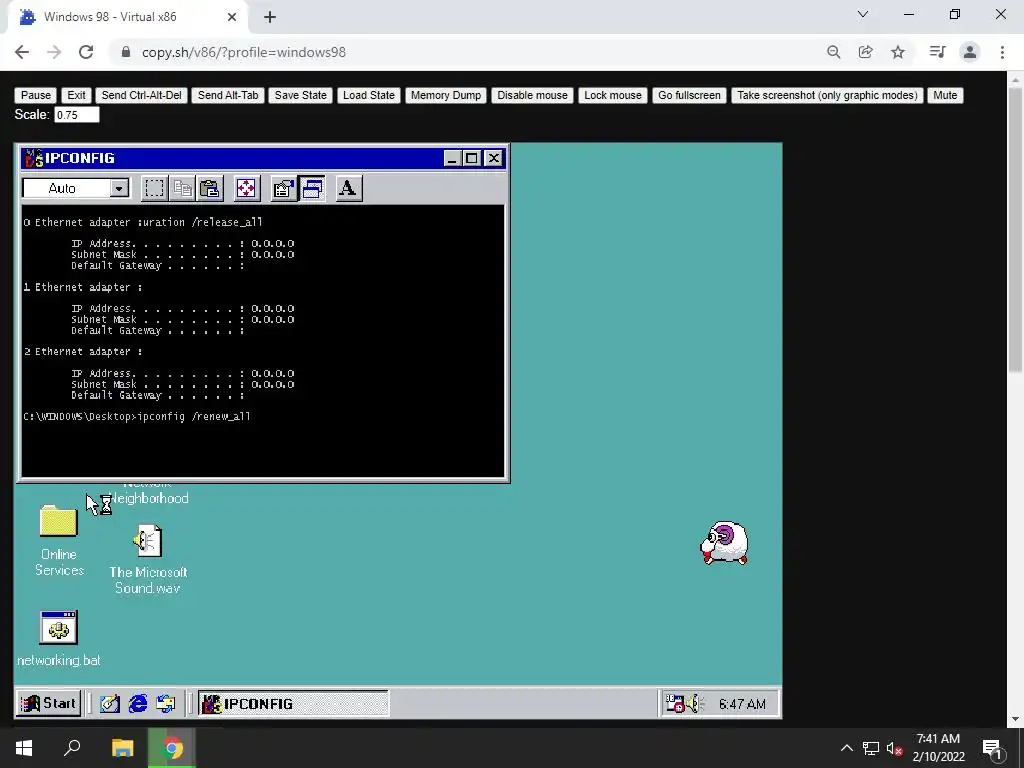Close the Windows 98 - Virtual x86 tab
Screen dimensions: 1024x768
(x=232, y=17)
